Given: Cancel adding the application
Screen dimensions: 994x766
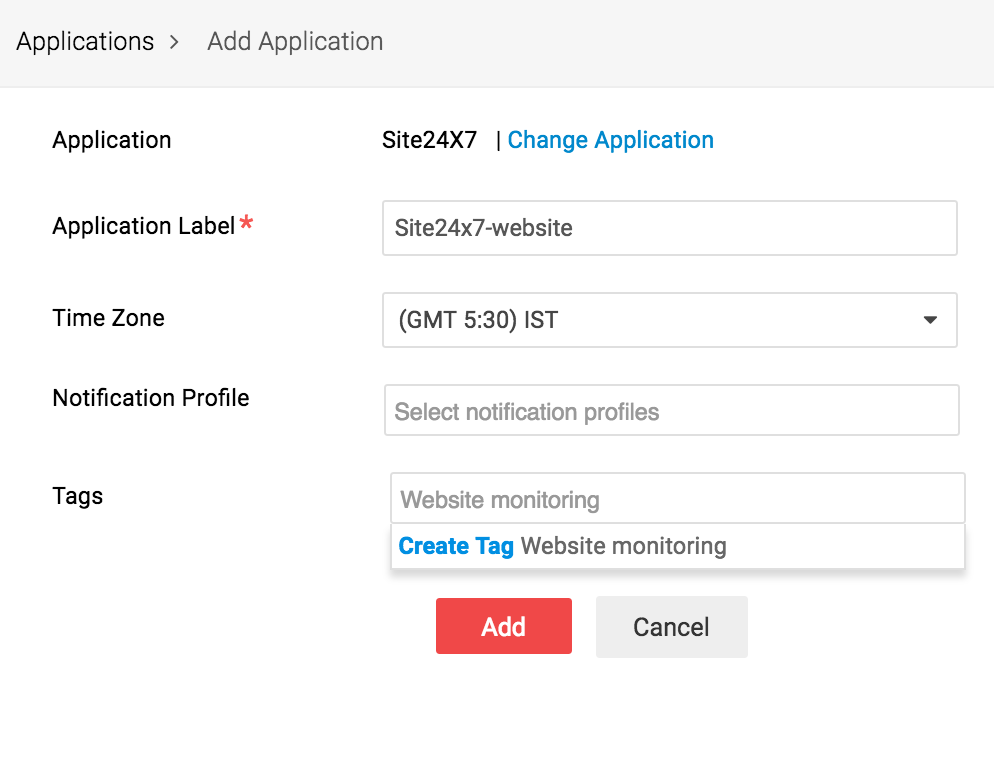Looking at the screenshot, I should [x=671, y=626].
